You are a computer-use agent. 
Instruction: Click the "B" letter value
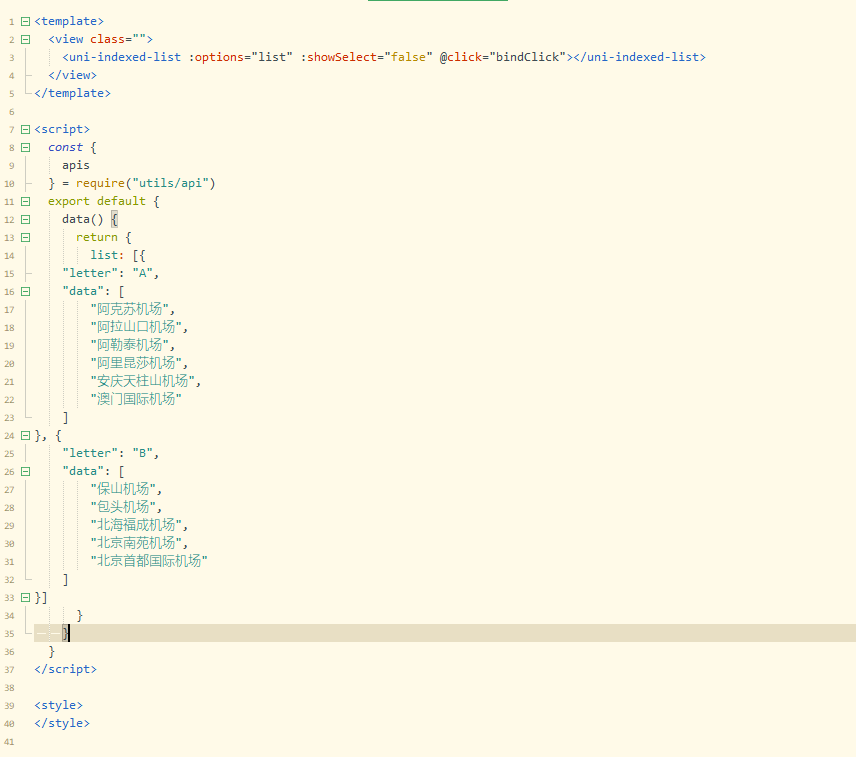coord(142,454)
